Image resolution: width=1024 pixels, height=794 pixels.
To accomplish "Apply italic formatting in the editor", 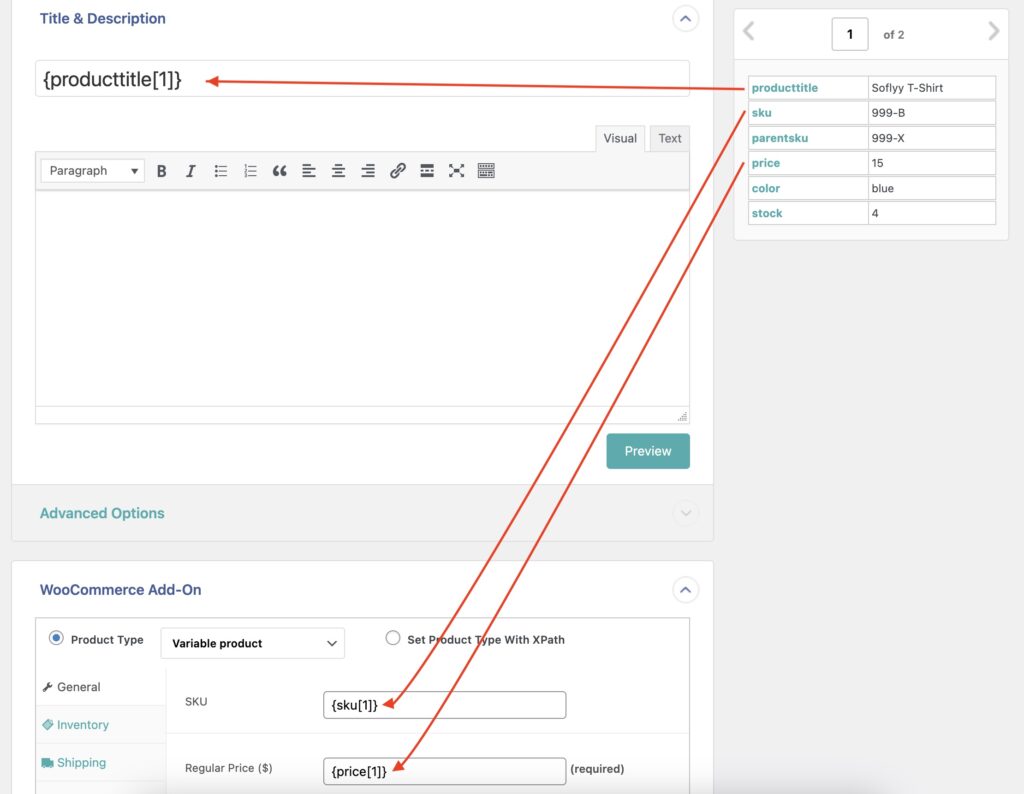I will (x=190, y=170).
